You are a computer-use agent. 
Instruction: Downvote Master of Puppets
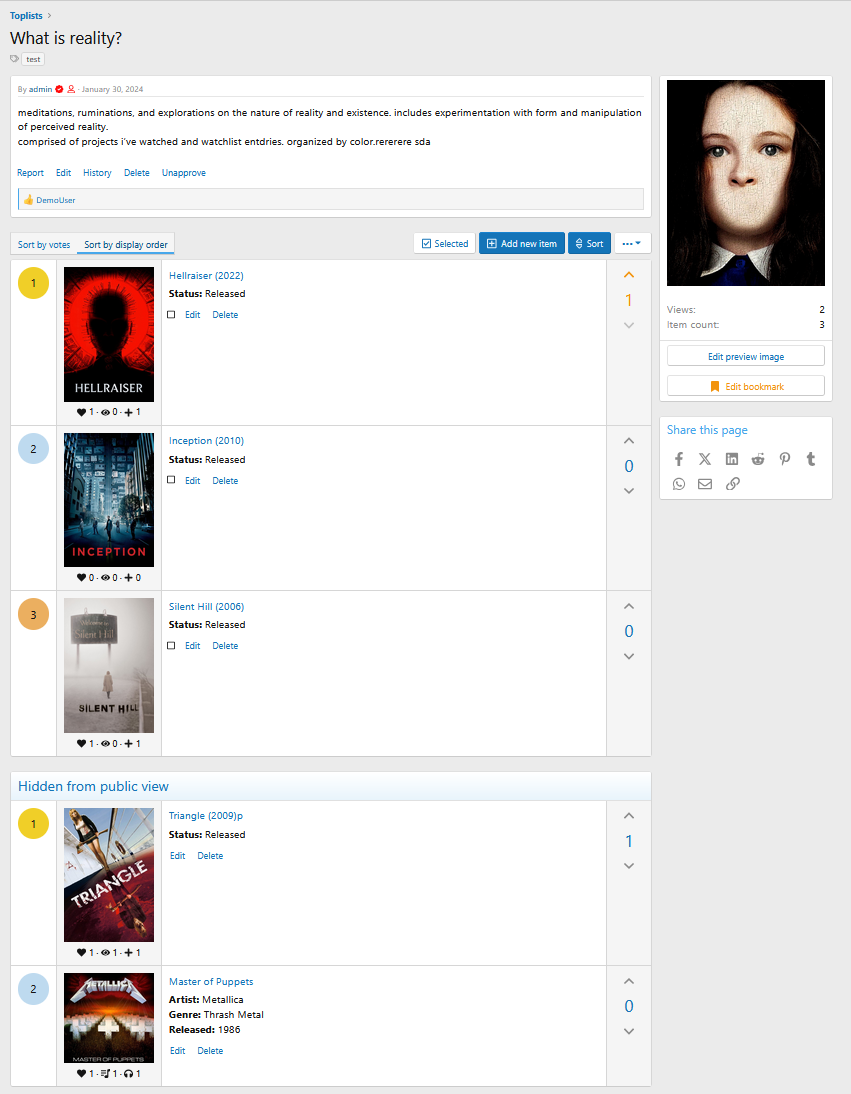pos(628,1031)
